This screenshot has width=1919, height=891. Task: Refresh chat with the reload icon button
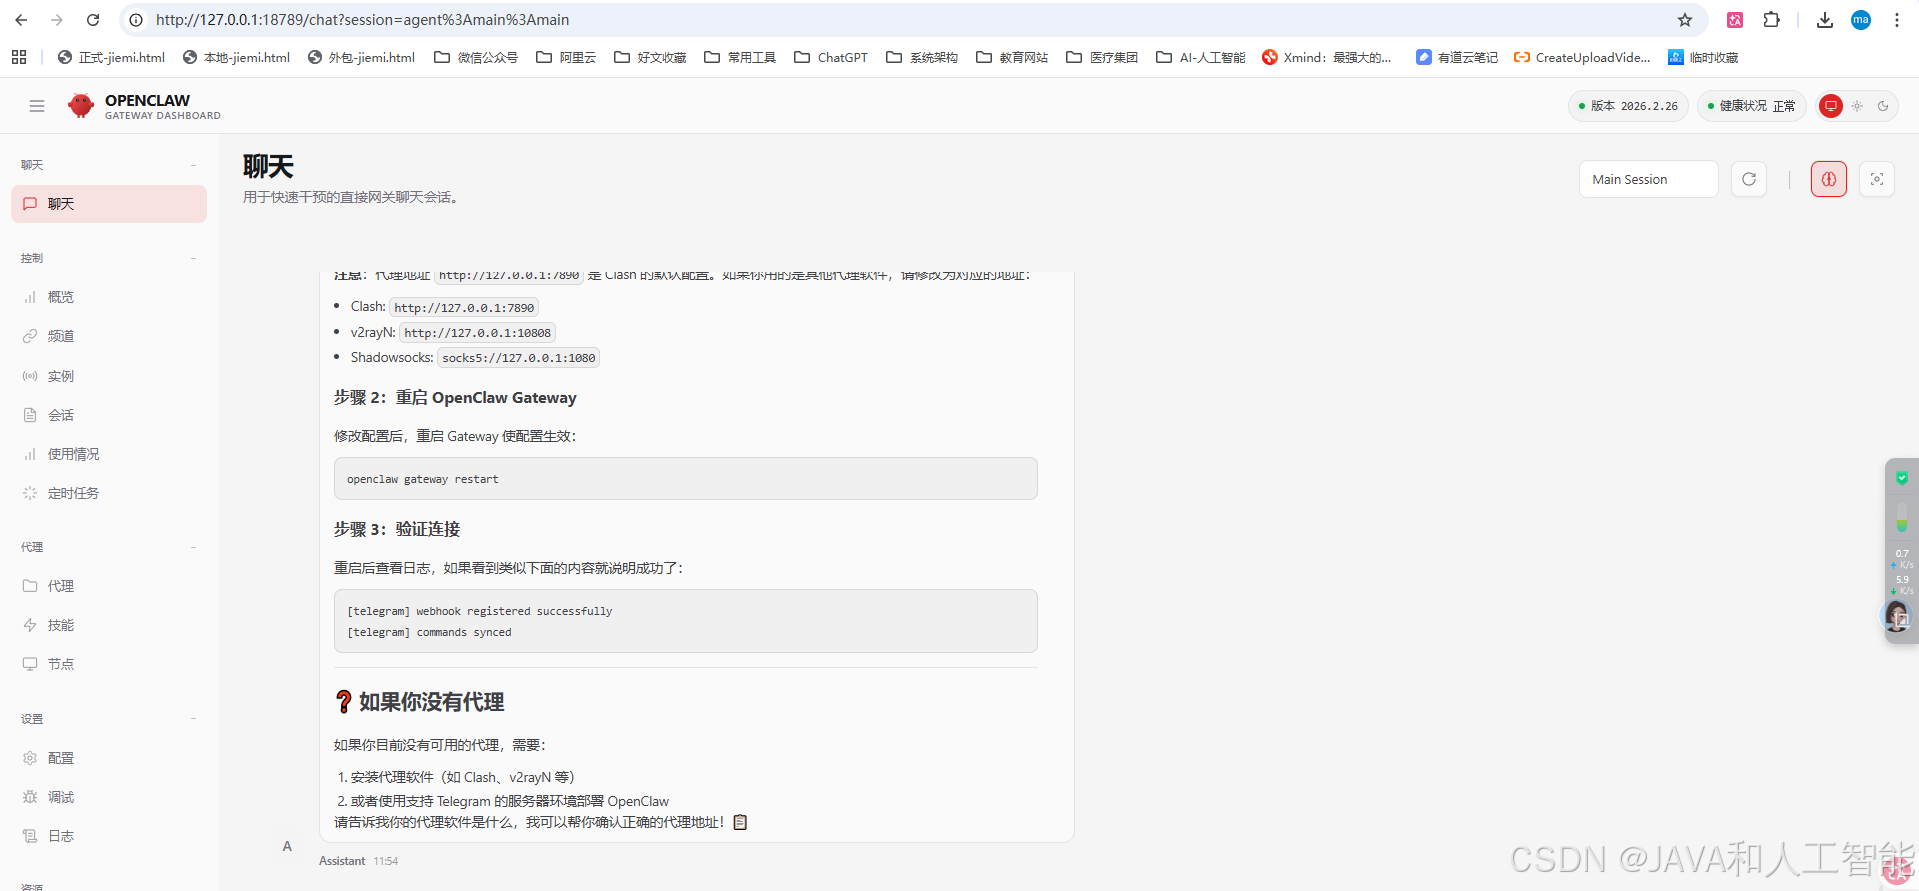[x=1749, y=179]
